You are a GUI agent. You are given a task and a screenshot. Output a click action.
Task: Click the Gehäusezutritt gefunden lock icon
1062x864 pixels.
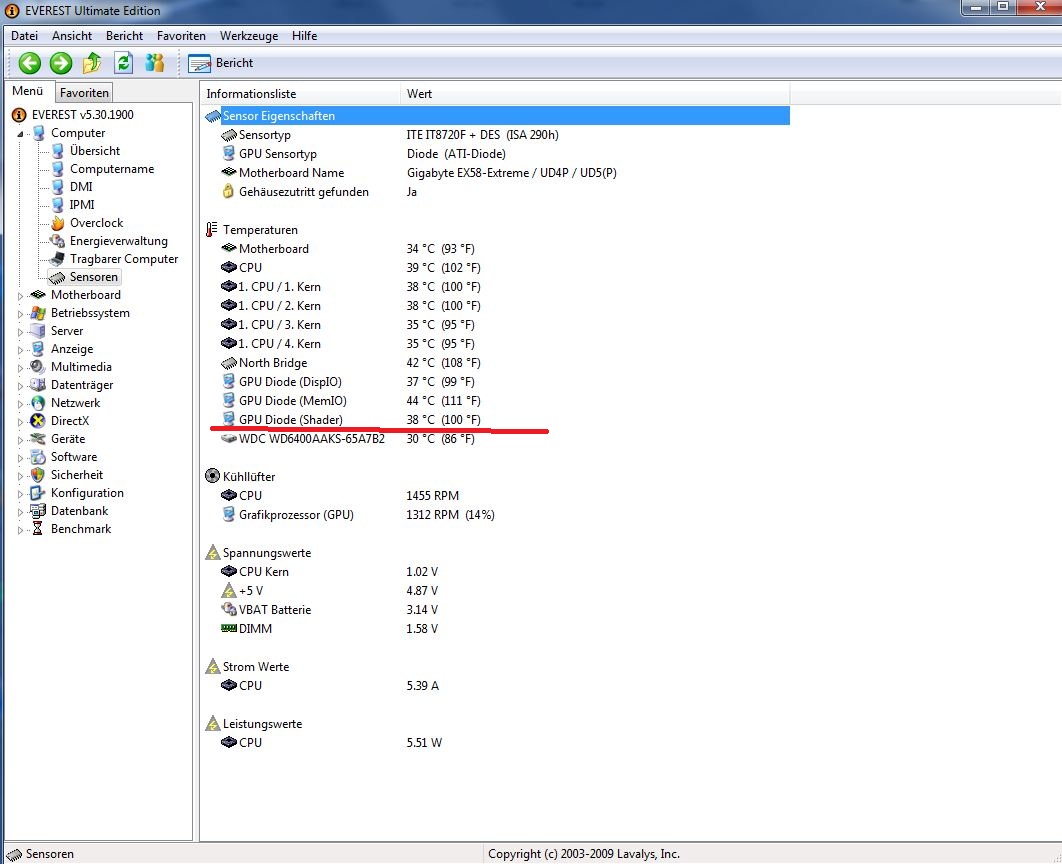228,192
